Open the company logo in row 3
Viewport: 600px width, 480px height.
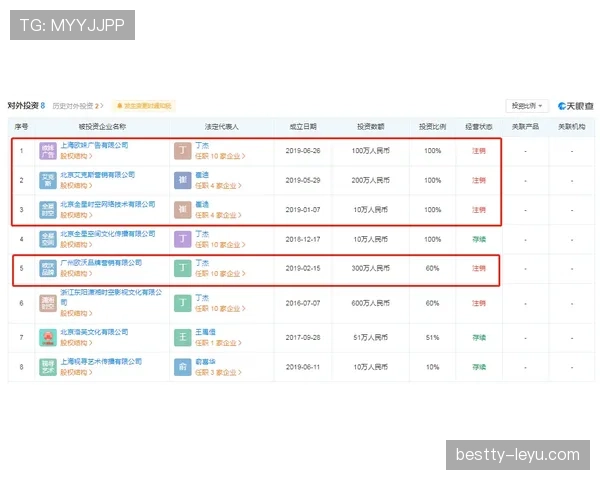(48, 210)
